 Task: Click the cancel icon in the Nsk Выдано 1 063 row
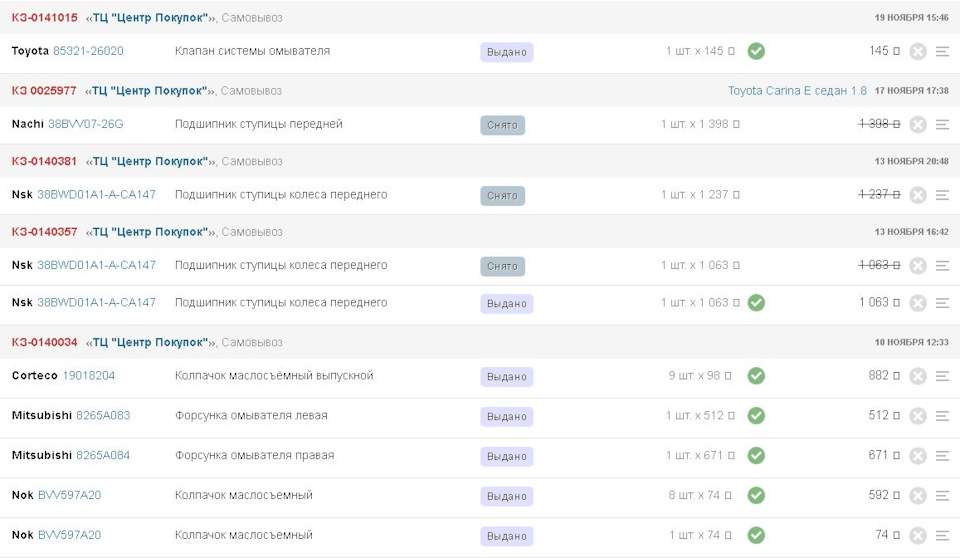(918, 303)
